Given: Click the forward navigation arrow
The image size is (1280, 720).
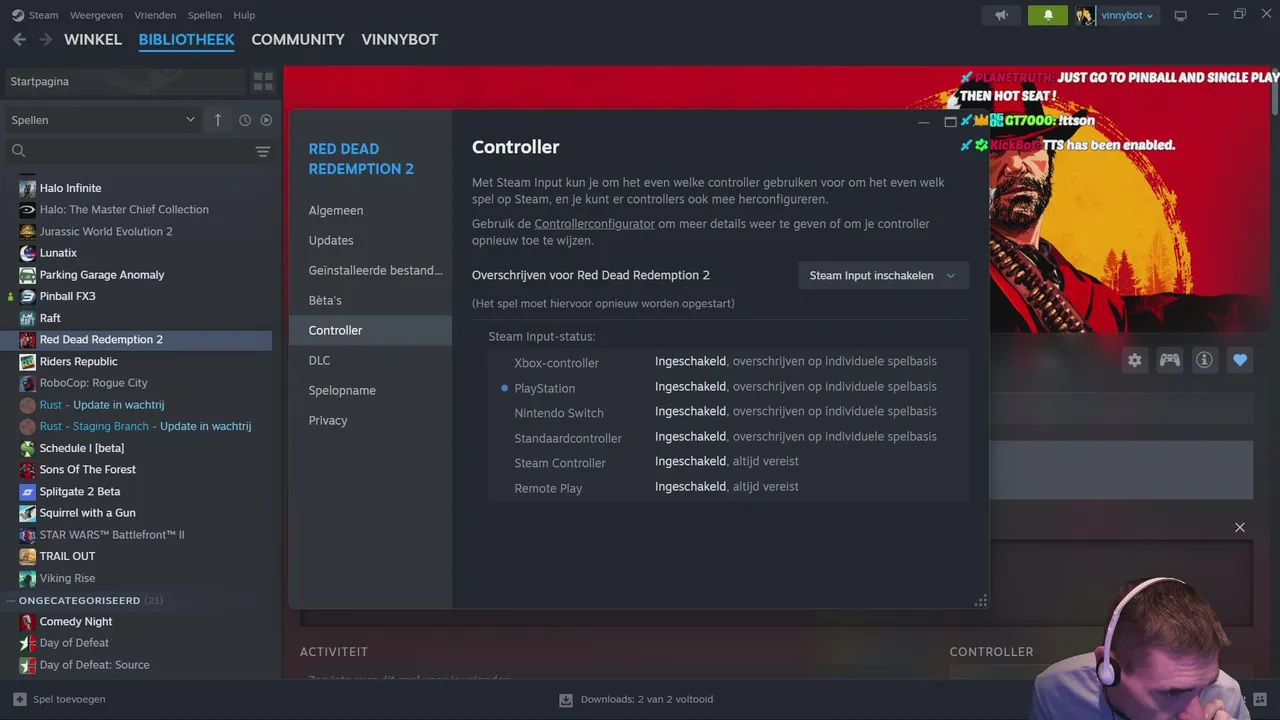Looking at the screenshot, I should (45, 40).
